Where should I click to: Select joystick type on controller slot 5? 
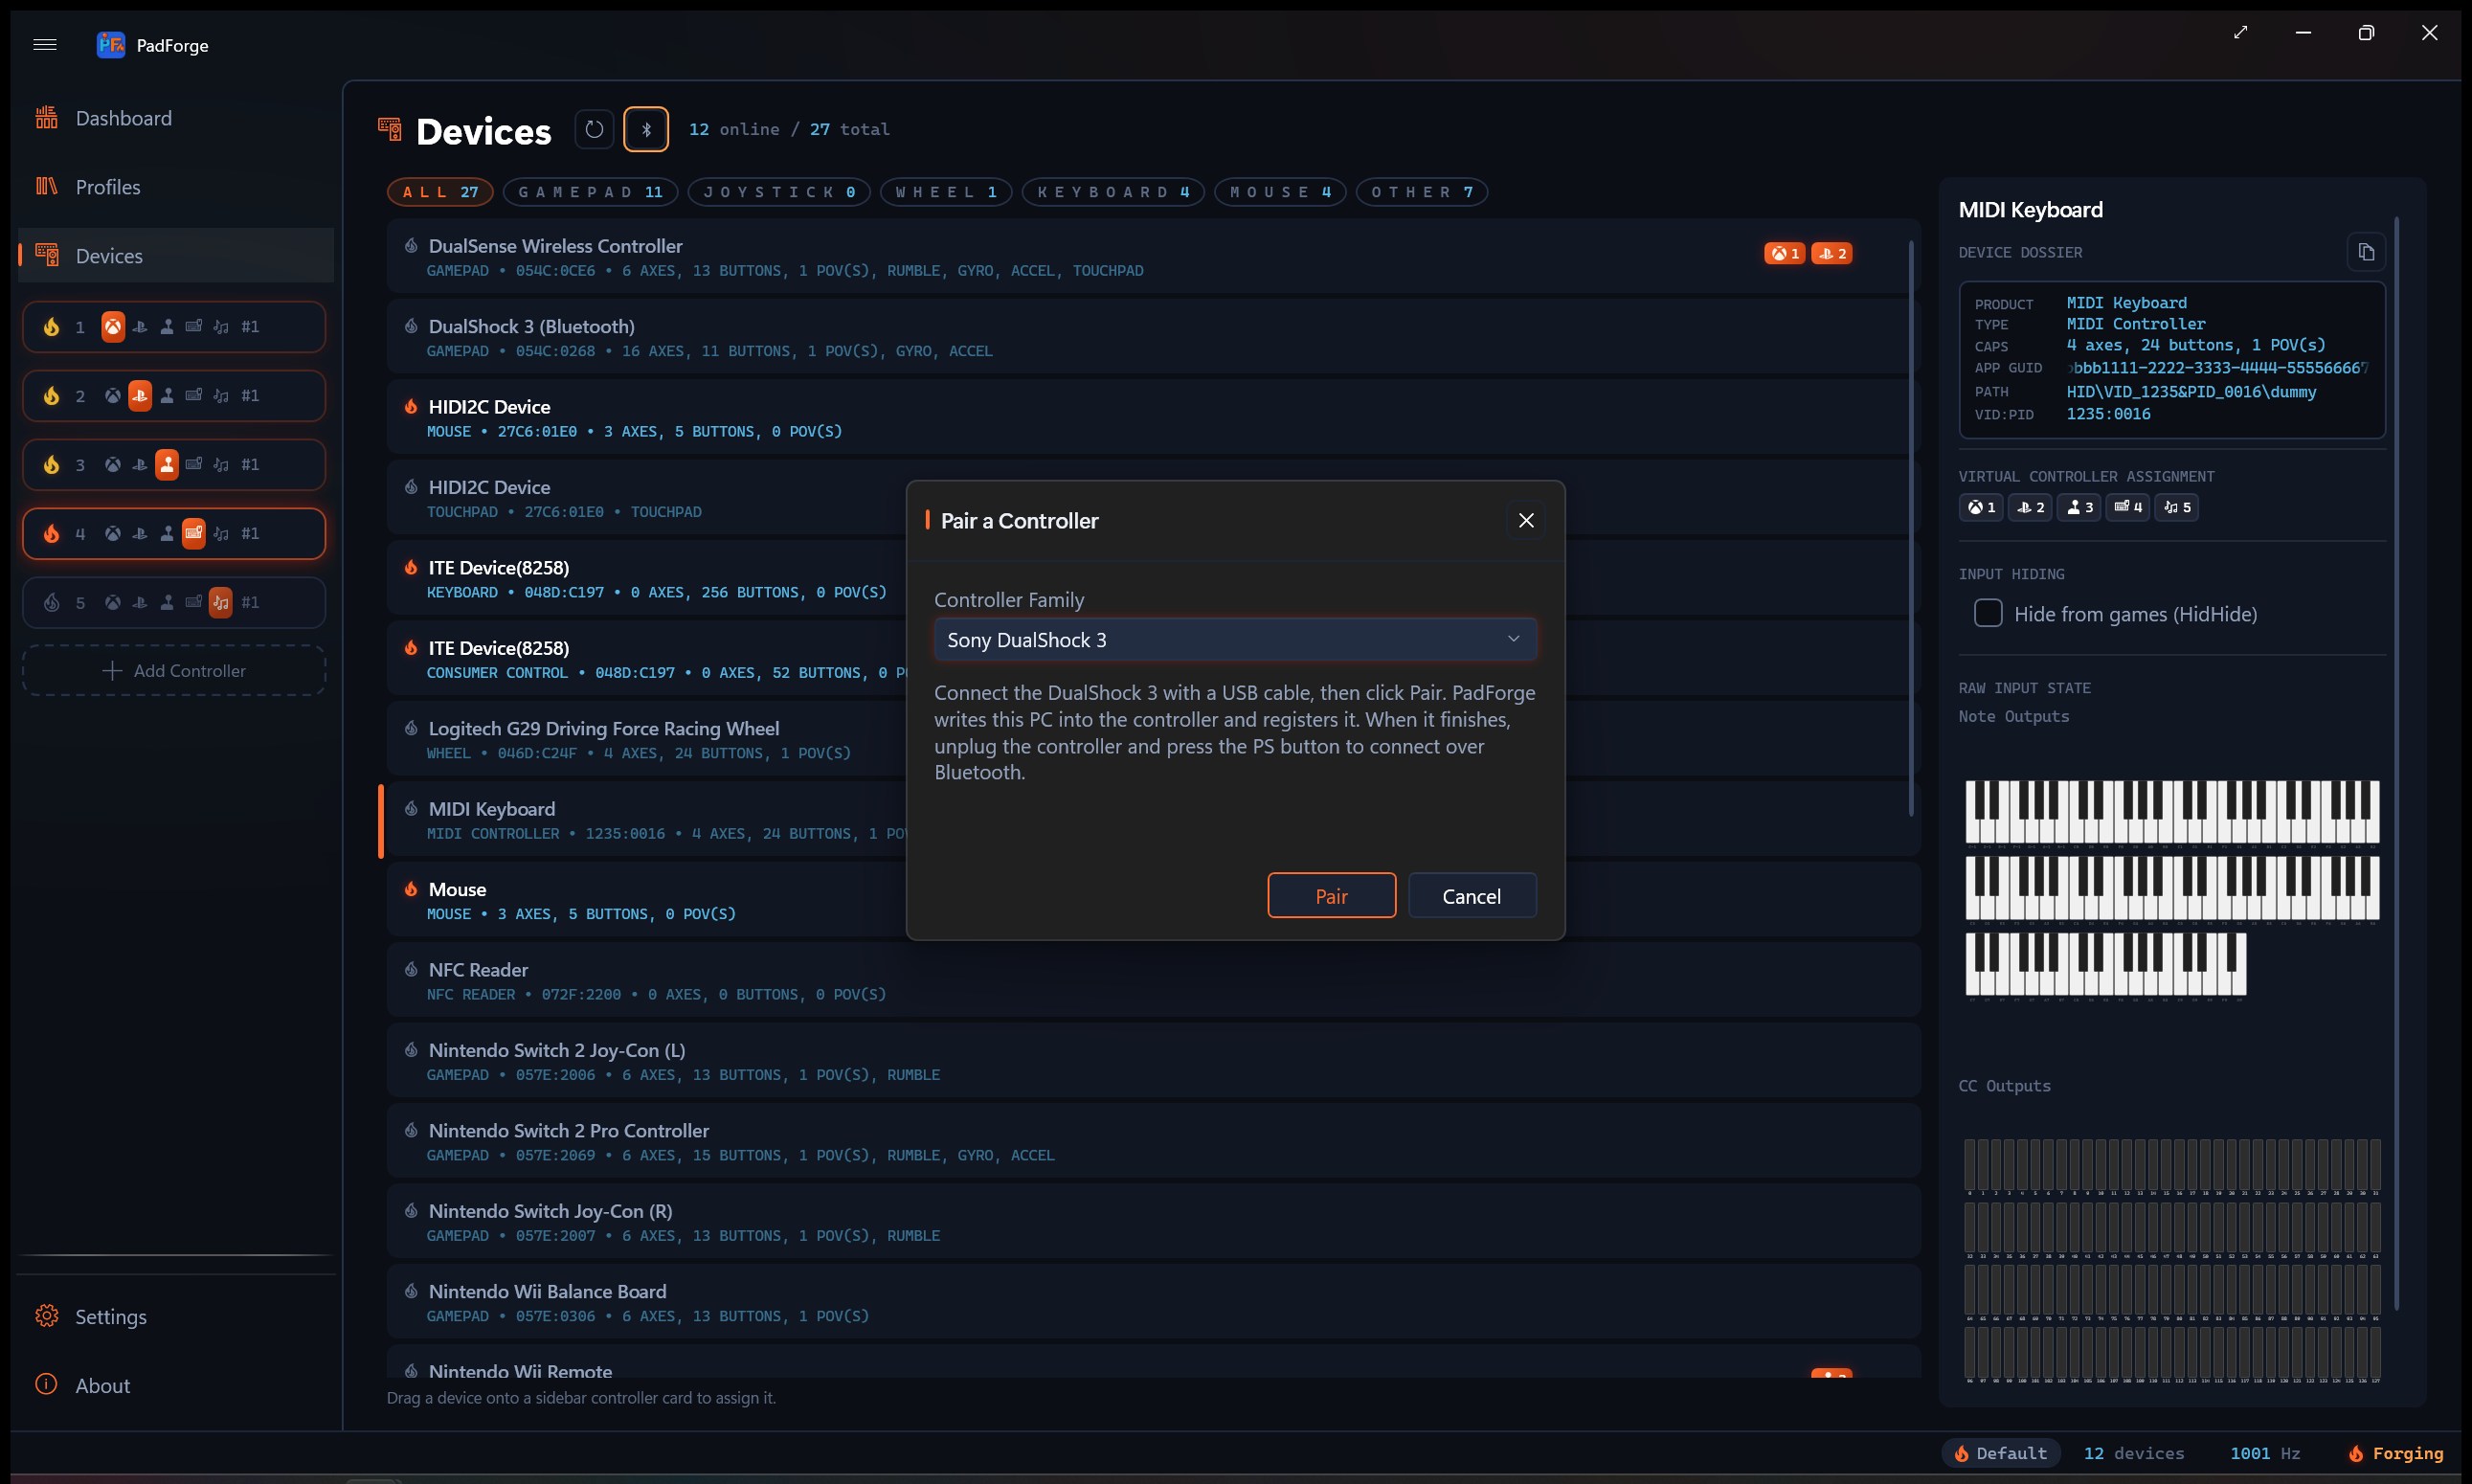tap(167, 603)
